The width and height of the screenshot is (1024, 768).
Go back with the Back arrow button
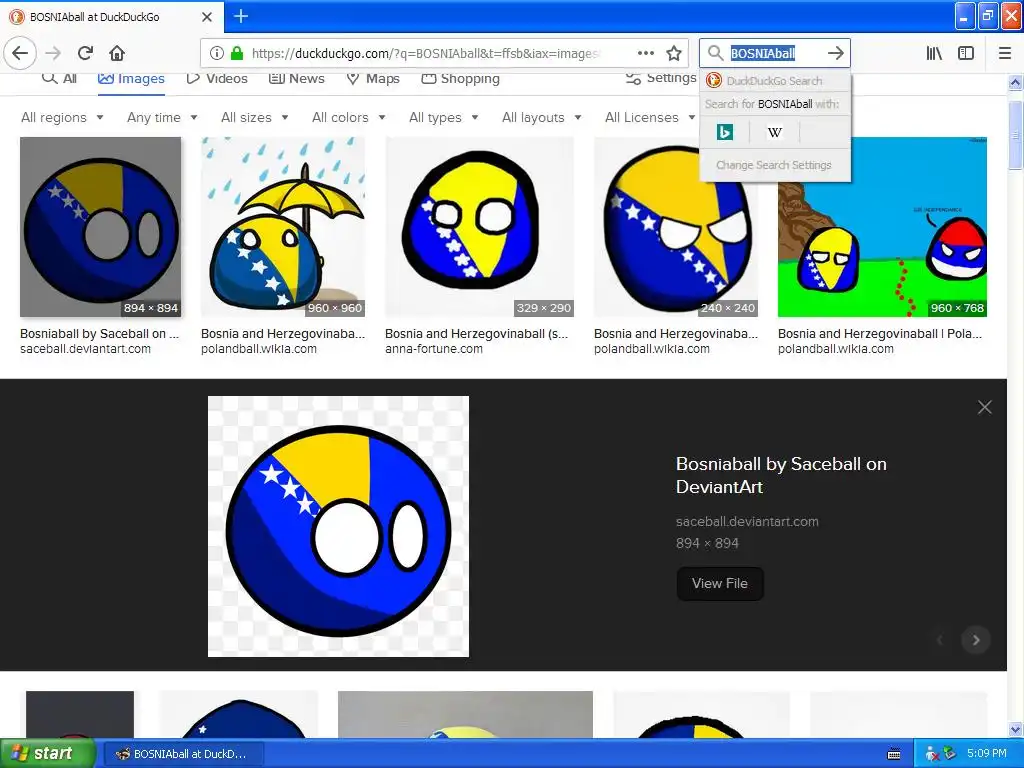[20, 53]
